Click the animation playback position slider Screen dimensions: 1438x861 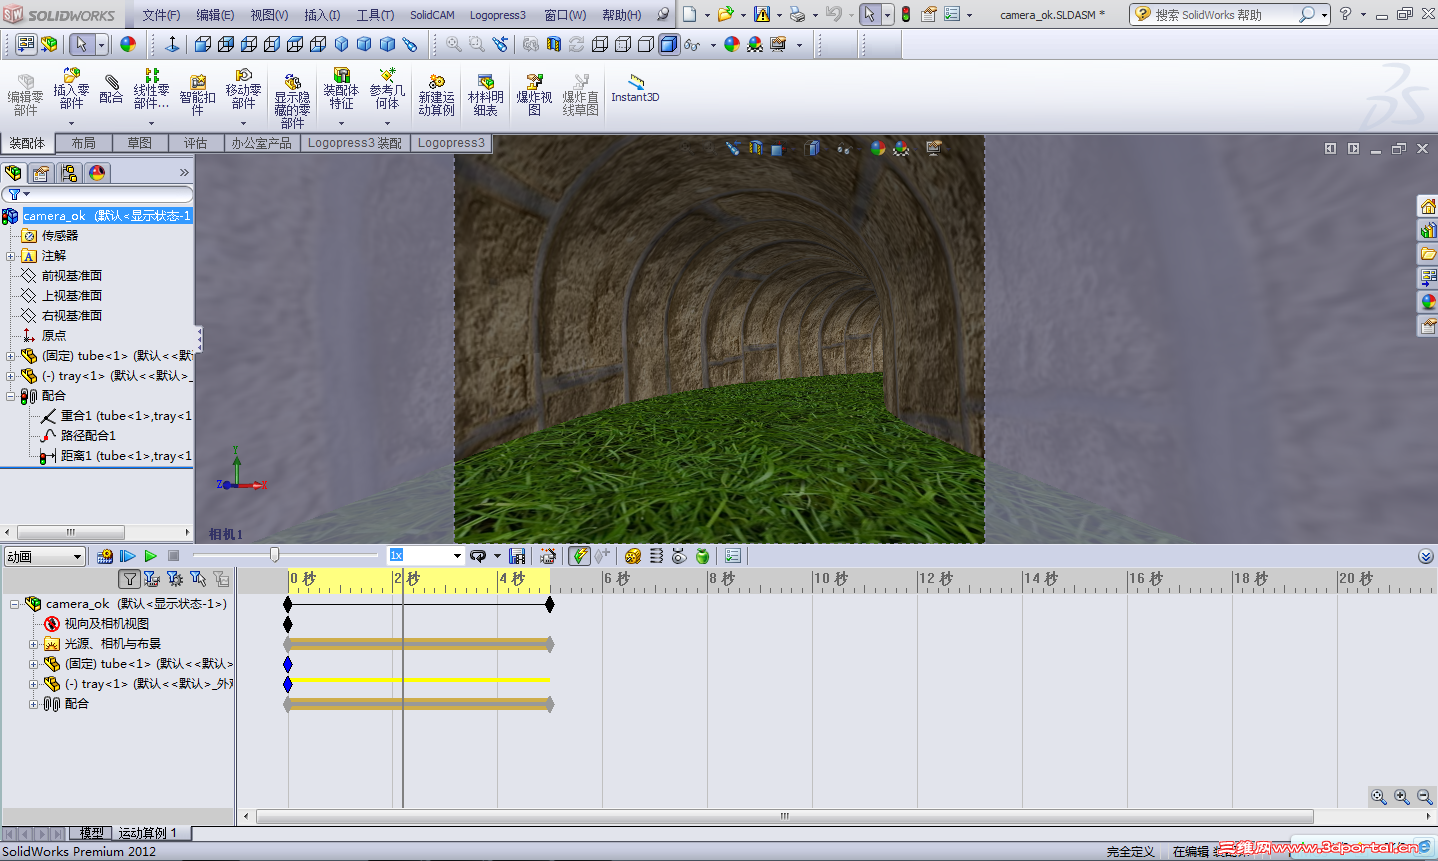[274, 555]
